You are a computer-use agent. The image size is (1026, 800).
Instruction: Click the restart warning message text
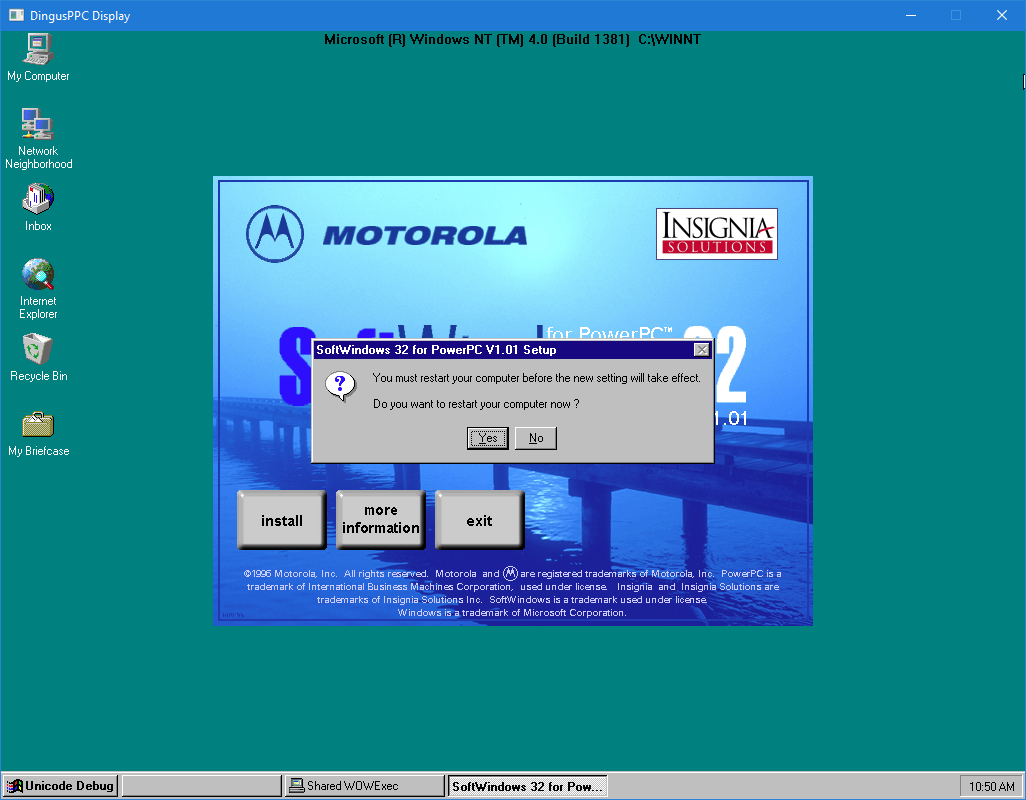click(537, 378)
